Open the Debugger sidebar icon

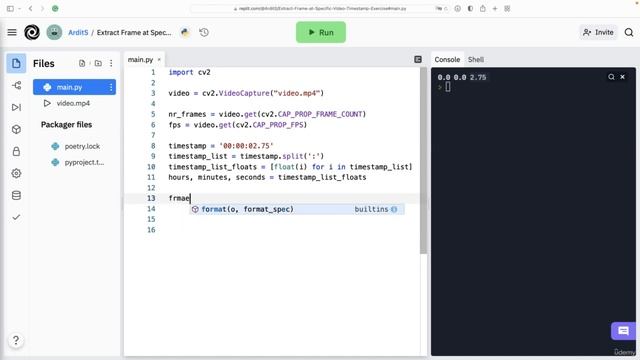point(16,107)
